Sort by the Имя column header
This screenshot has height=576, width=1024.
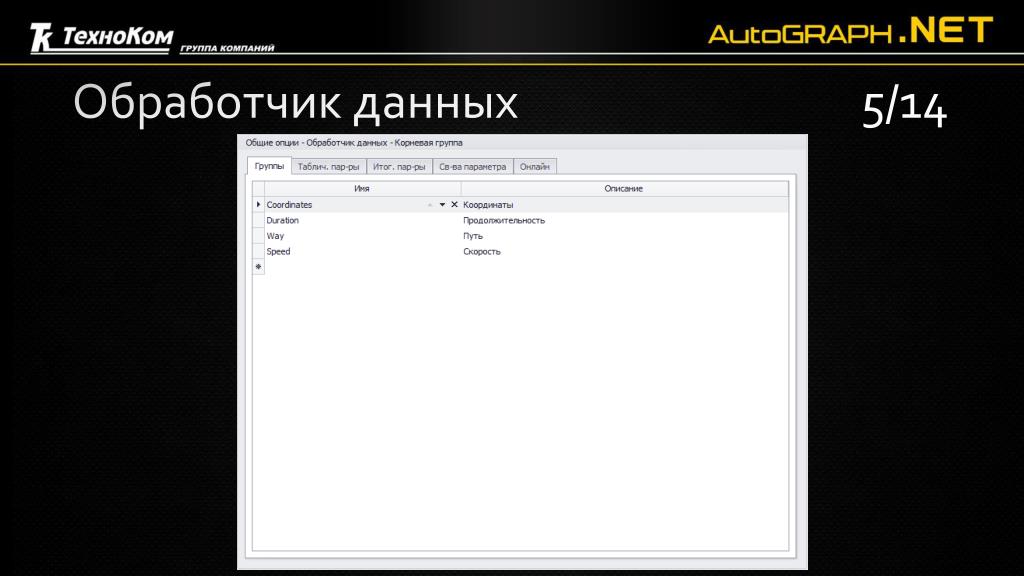[362, 189]
